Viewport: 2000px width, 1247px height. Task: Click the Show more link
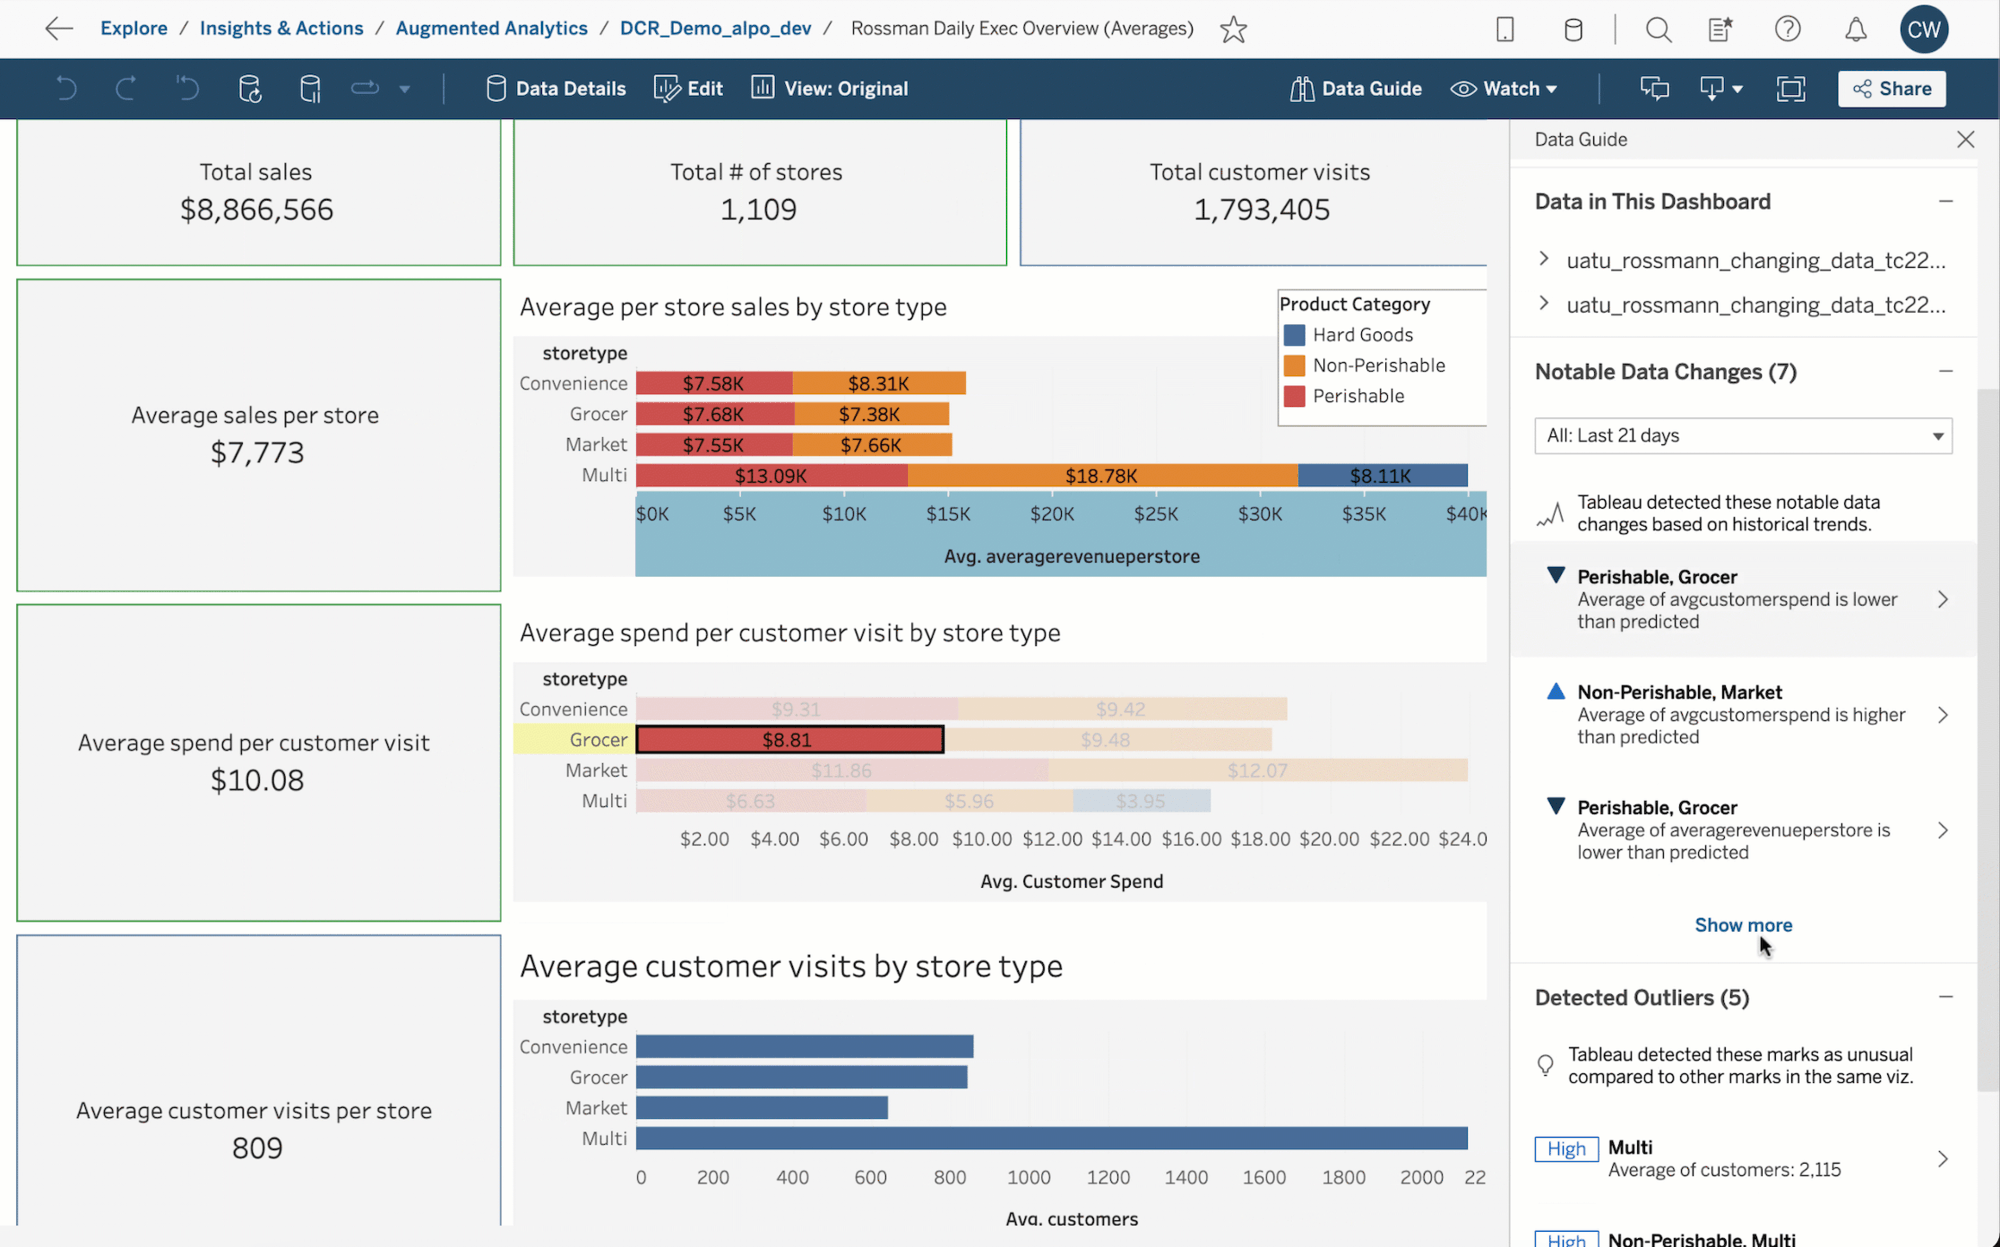[x=1742, y=925]
